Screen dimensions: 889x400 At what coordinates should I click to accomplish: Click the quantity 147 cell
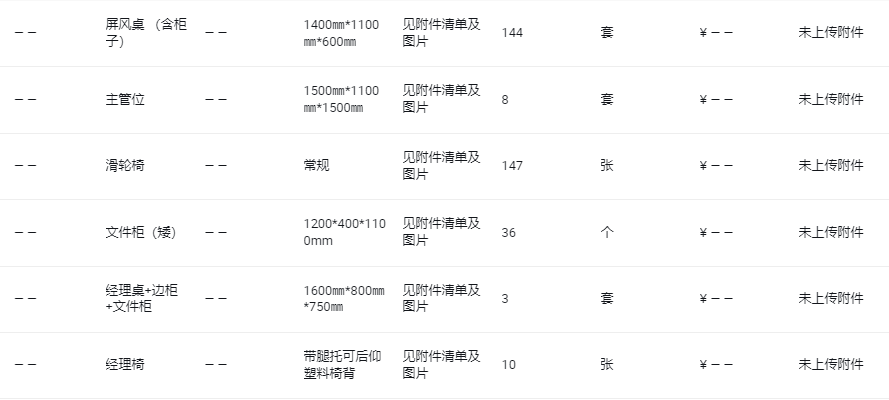coord(512,165)
